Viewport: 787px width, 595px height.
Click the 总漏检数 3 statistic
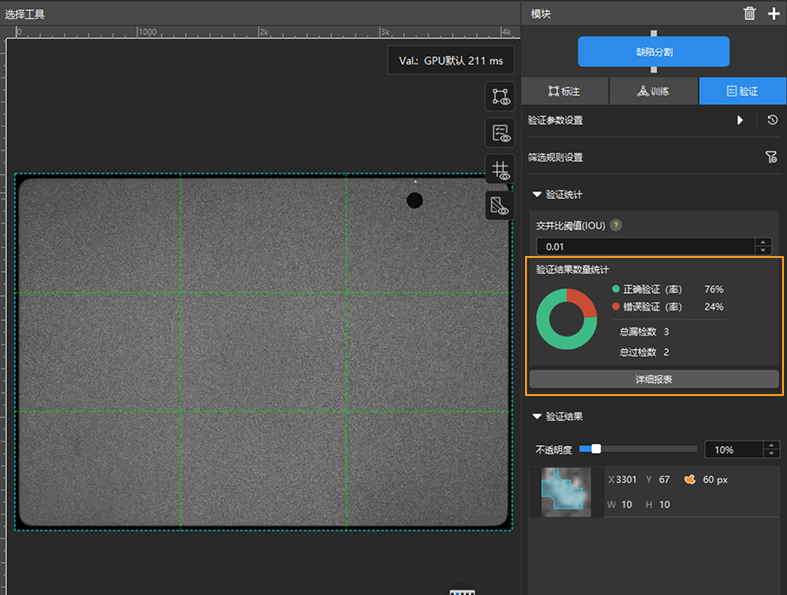(x=644, y=332)
